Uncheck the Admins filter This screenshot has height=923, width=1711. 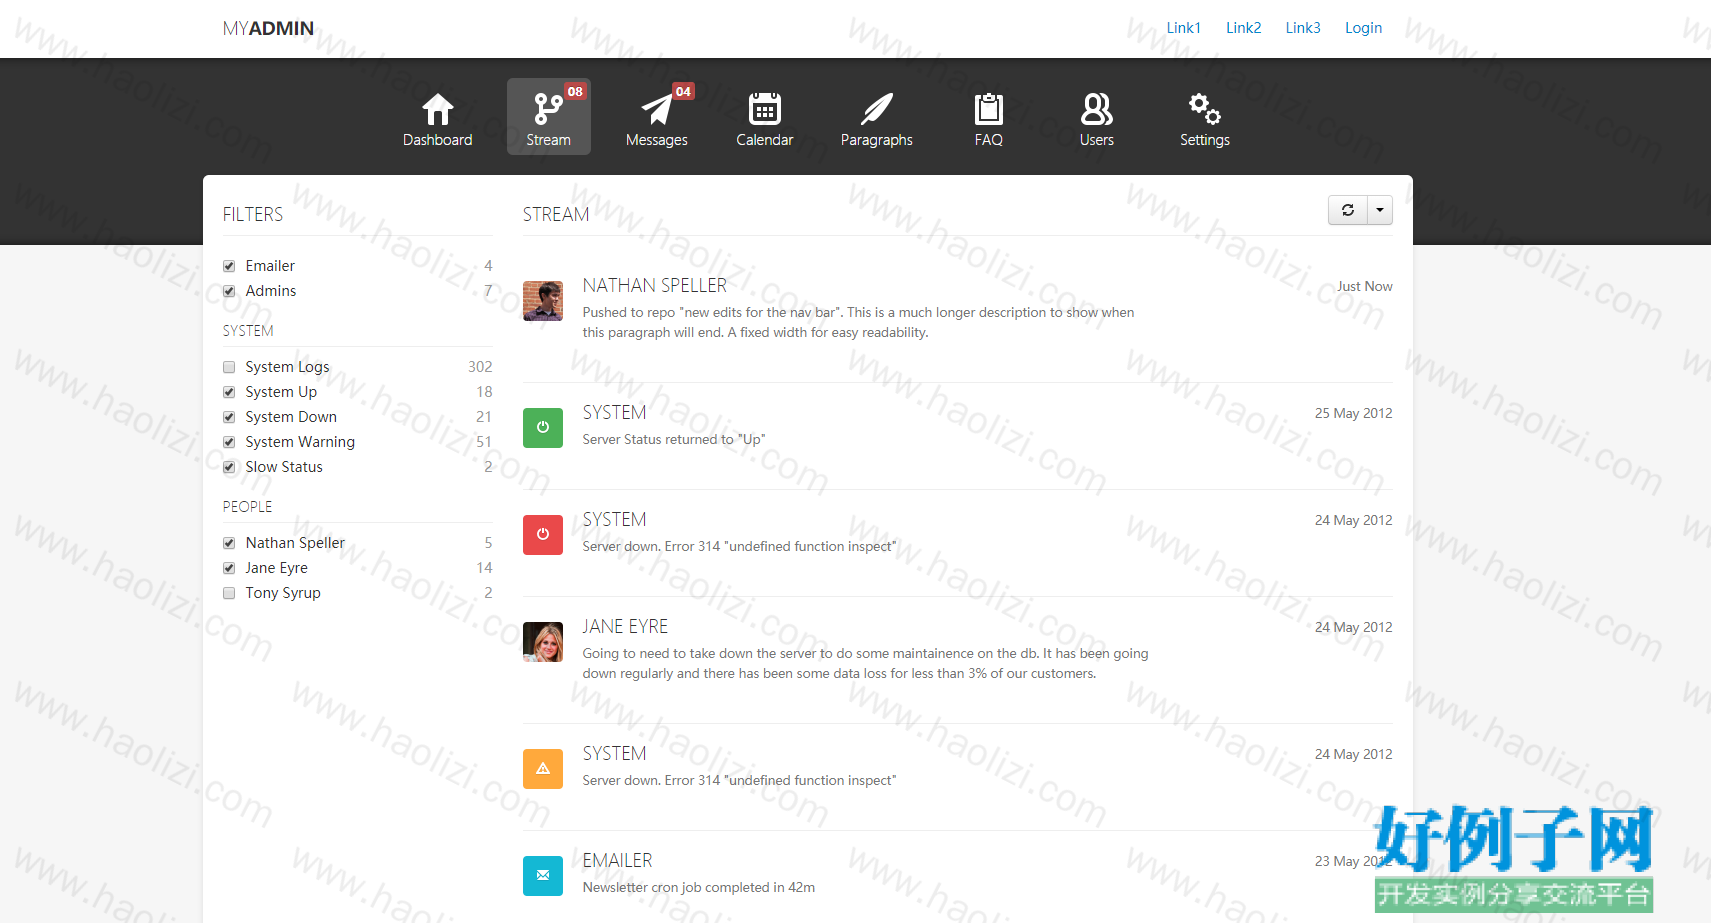(x=229, y=291)
